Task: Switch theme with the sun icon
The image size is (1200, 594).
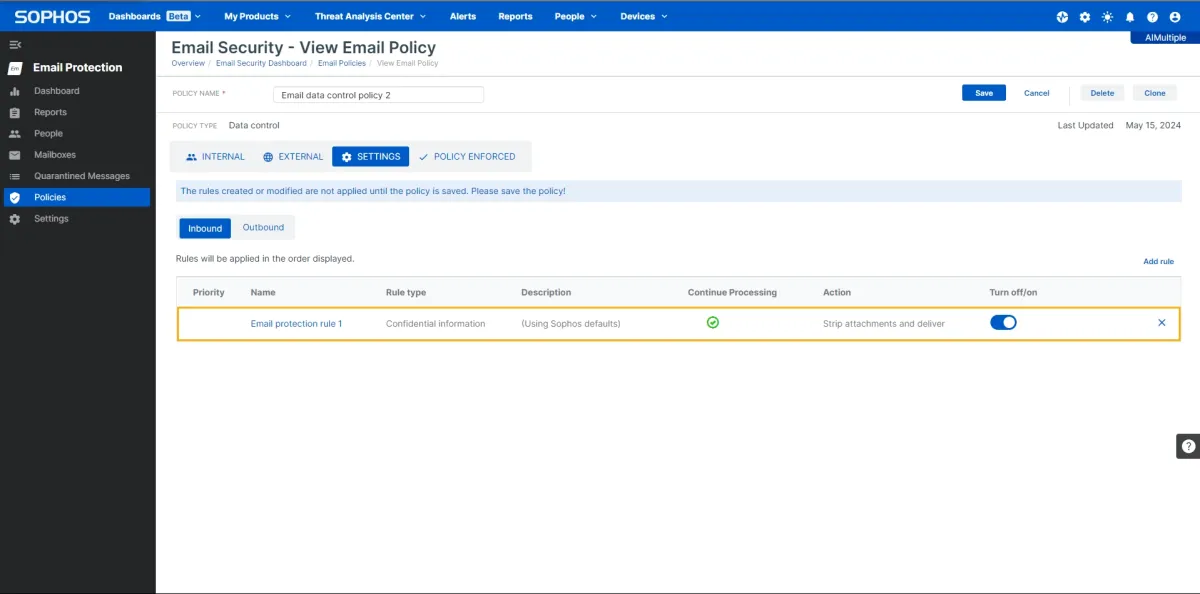Action: (1107, 17)
